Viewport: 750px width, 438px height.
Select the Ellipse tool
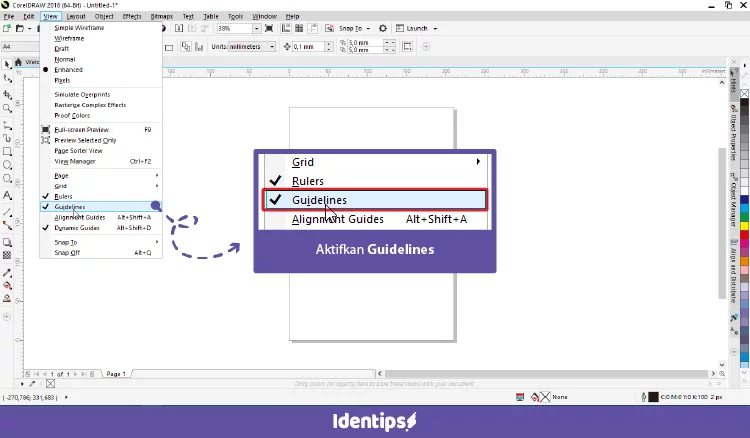point(7,165)
